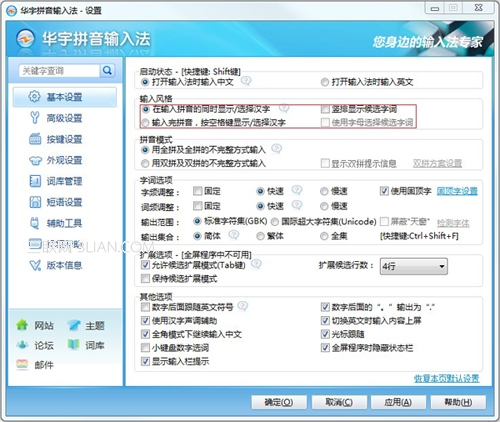Switch to 高级设置 sidebar tab
This screenshot has width=500, height=422.
(65, 118)
